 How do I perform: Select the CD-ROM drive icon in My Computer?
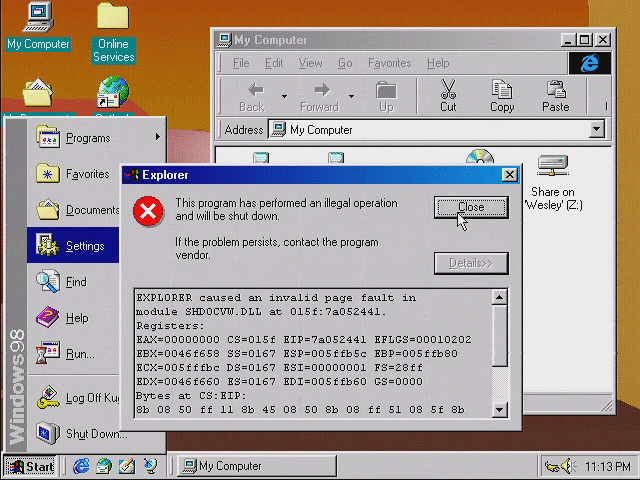[x=480, y=157]
